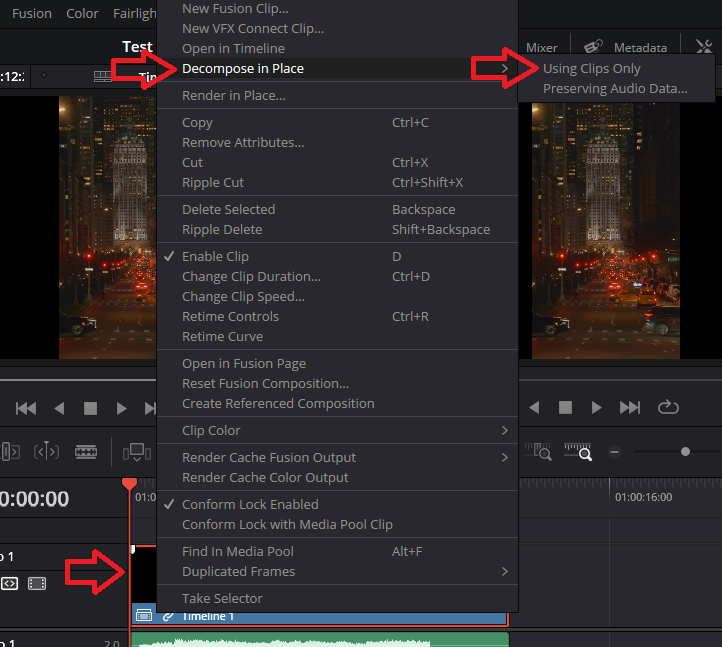The height and width of the screenshot is (647, 722).
Task: Click Play in the right viewer transport
Action: [597, 408]
